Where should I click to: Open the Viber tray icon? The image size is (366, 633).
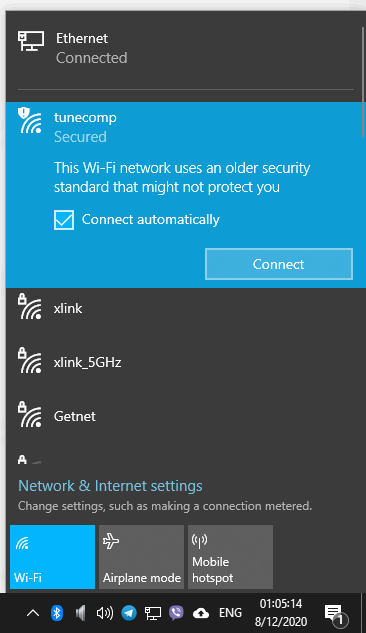click(x=176, y=613)
